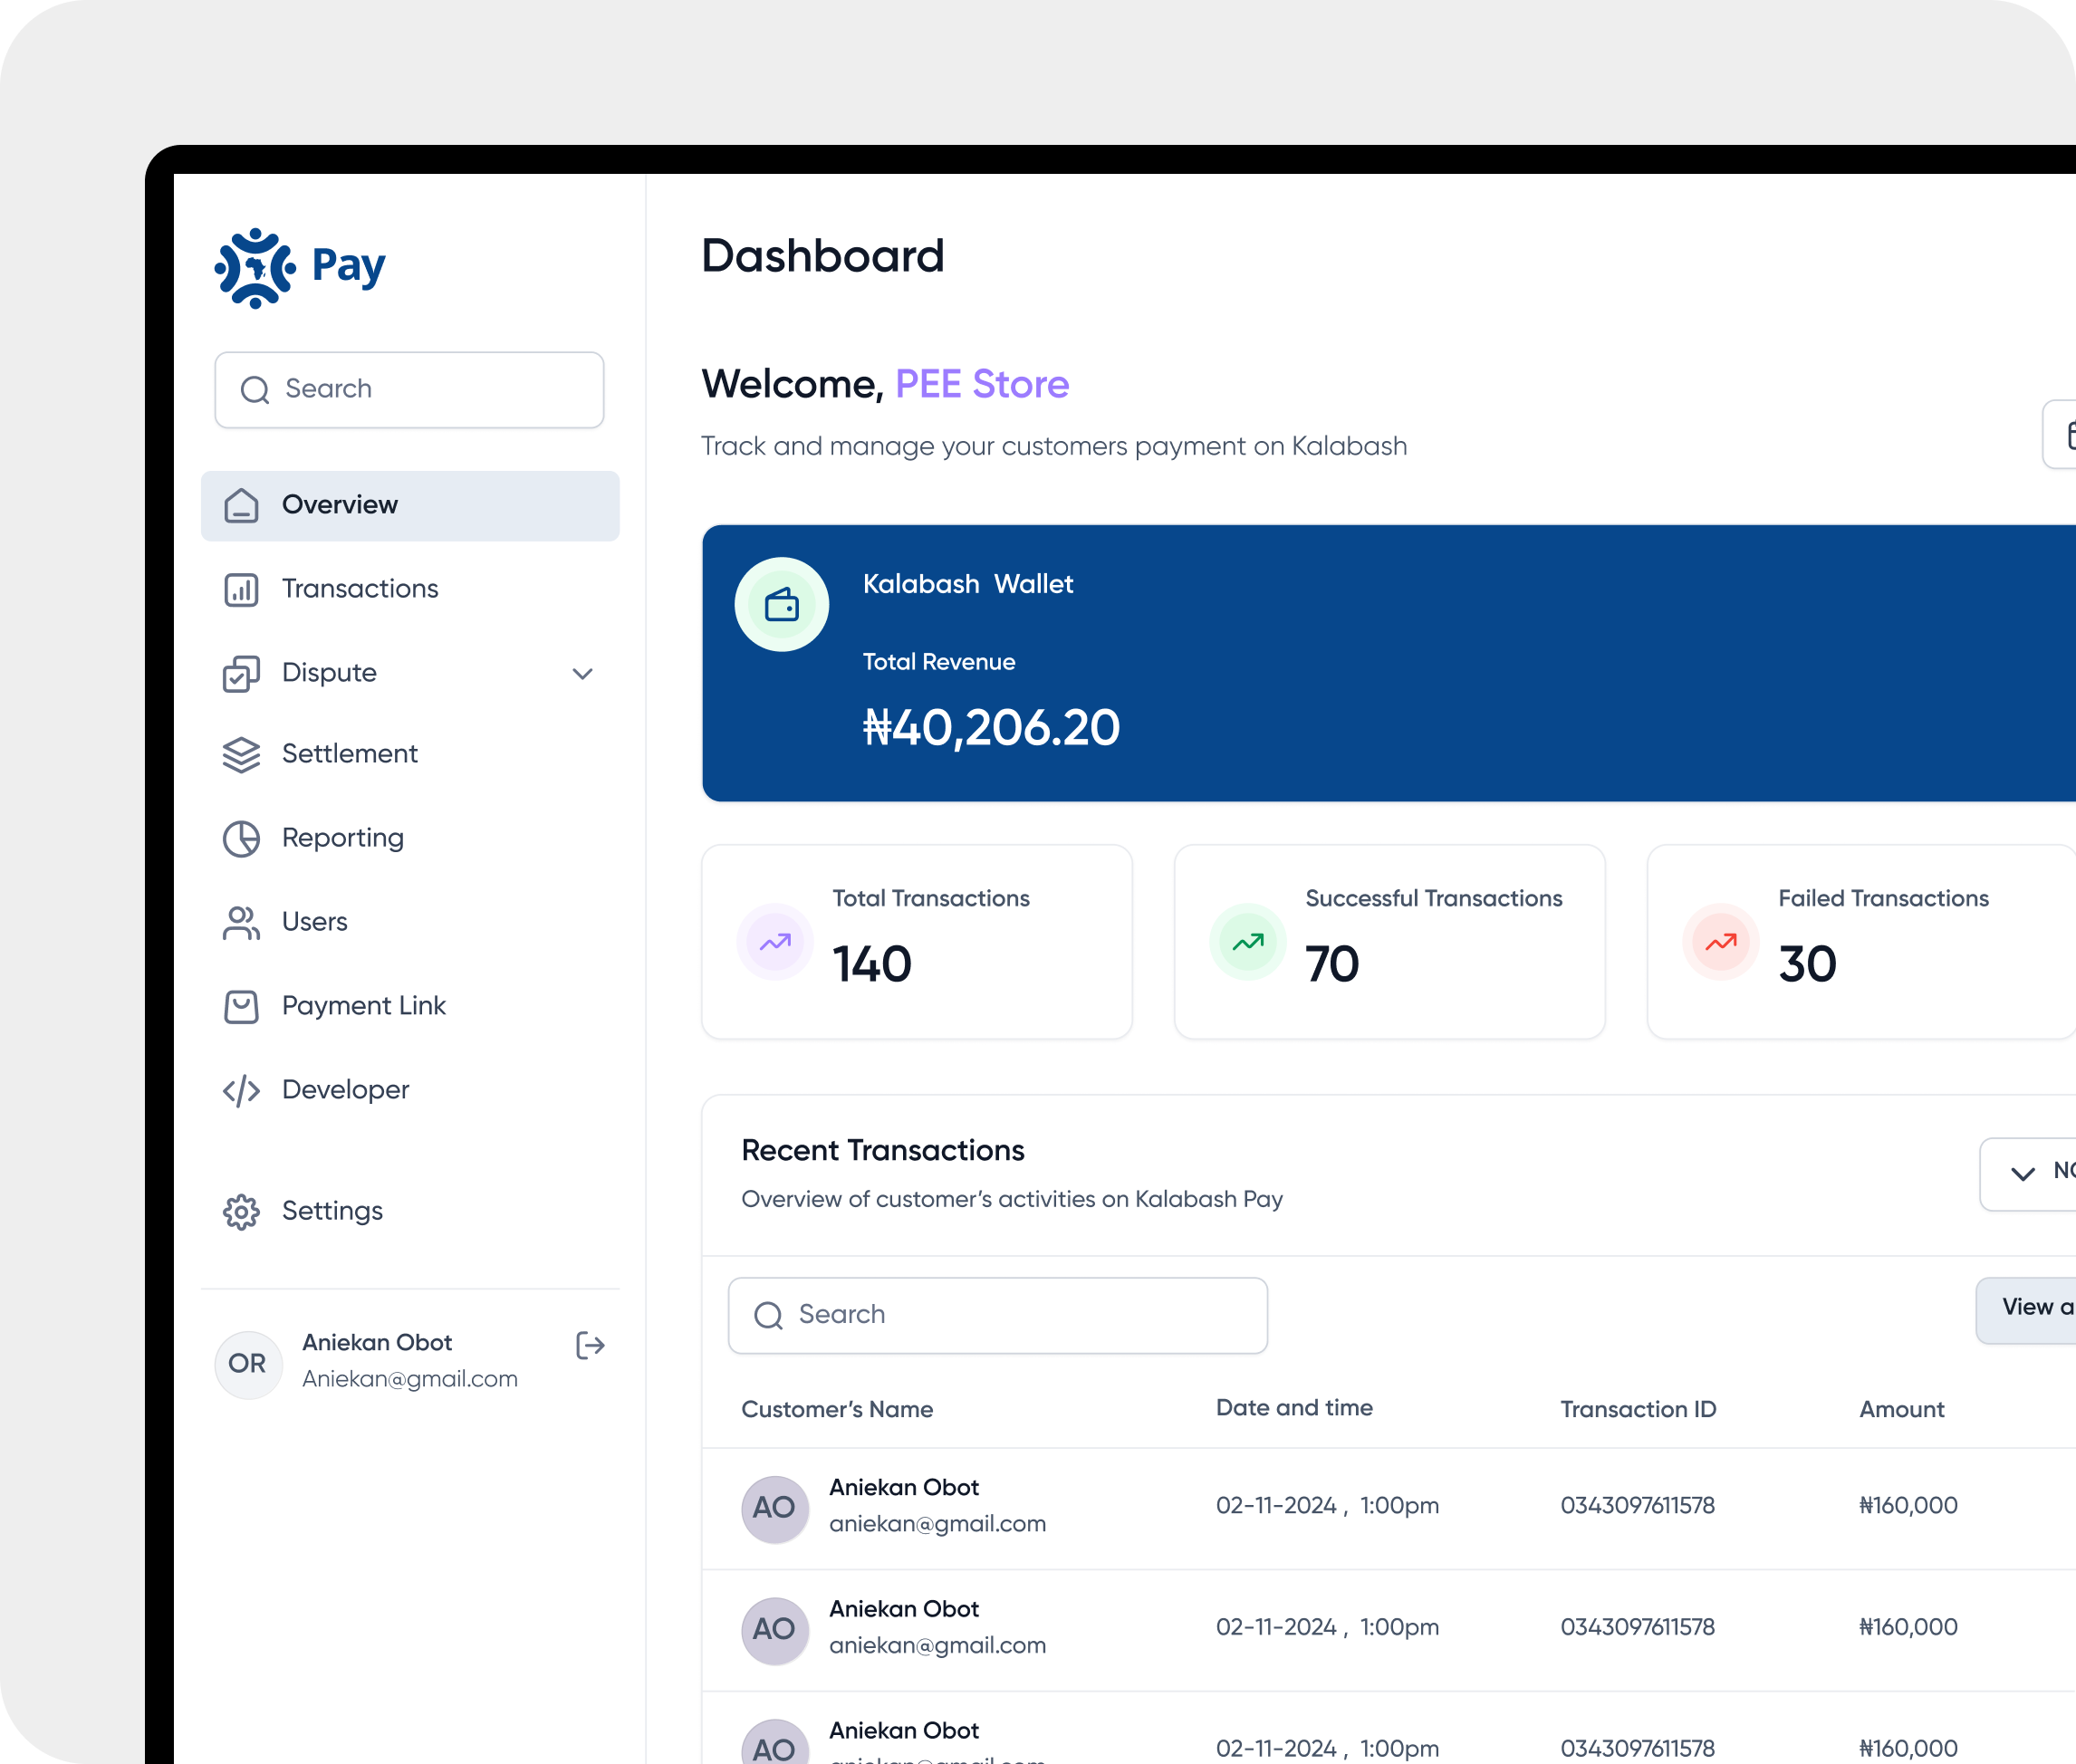Click AO avatar beside transaction ₦160,000 first row
This screenshot has height=1764, width=2076.
(775, 1509)
